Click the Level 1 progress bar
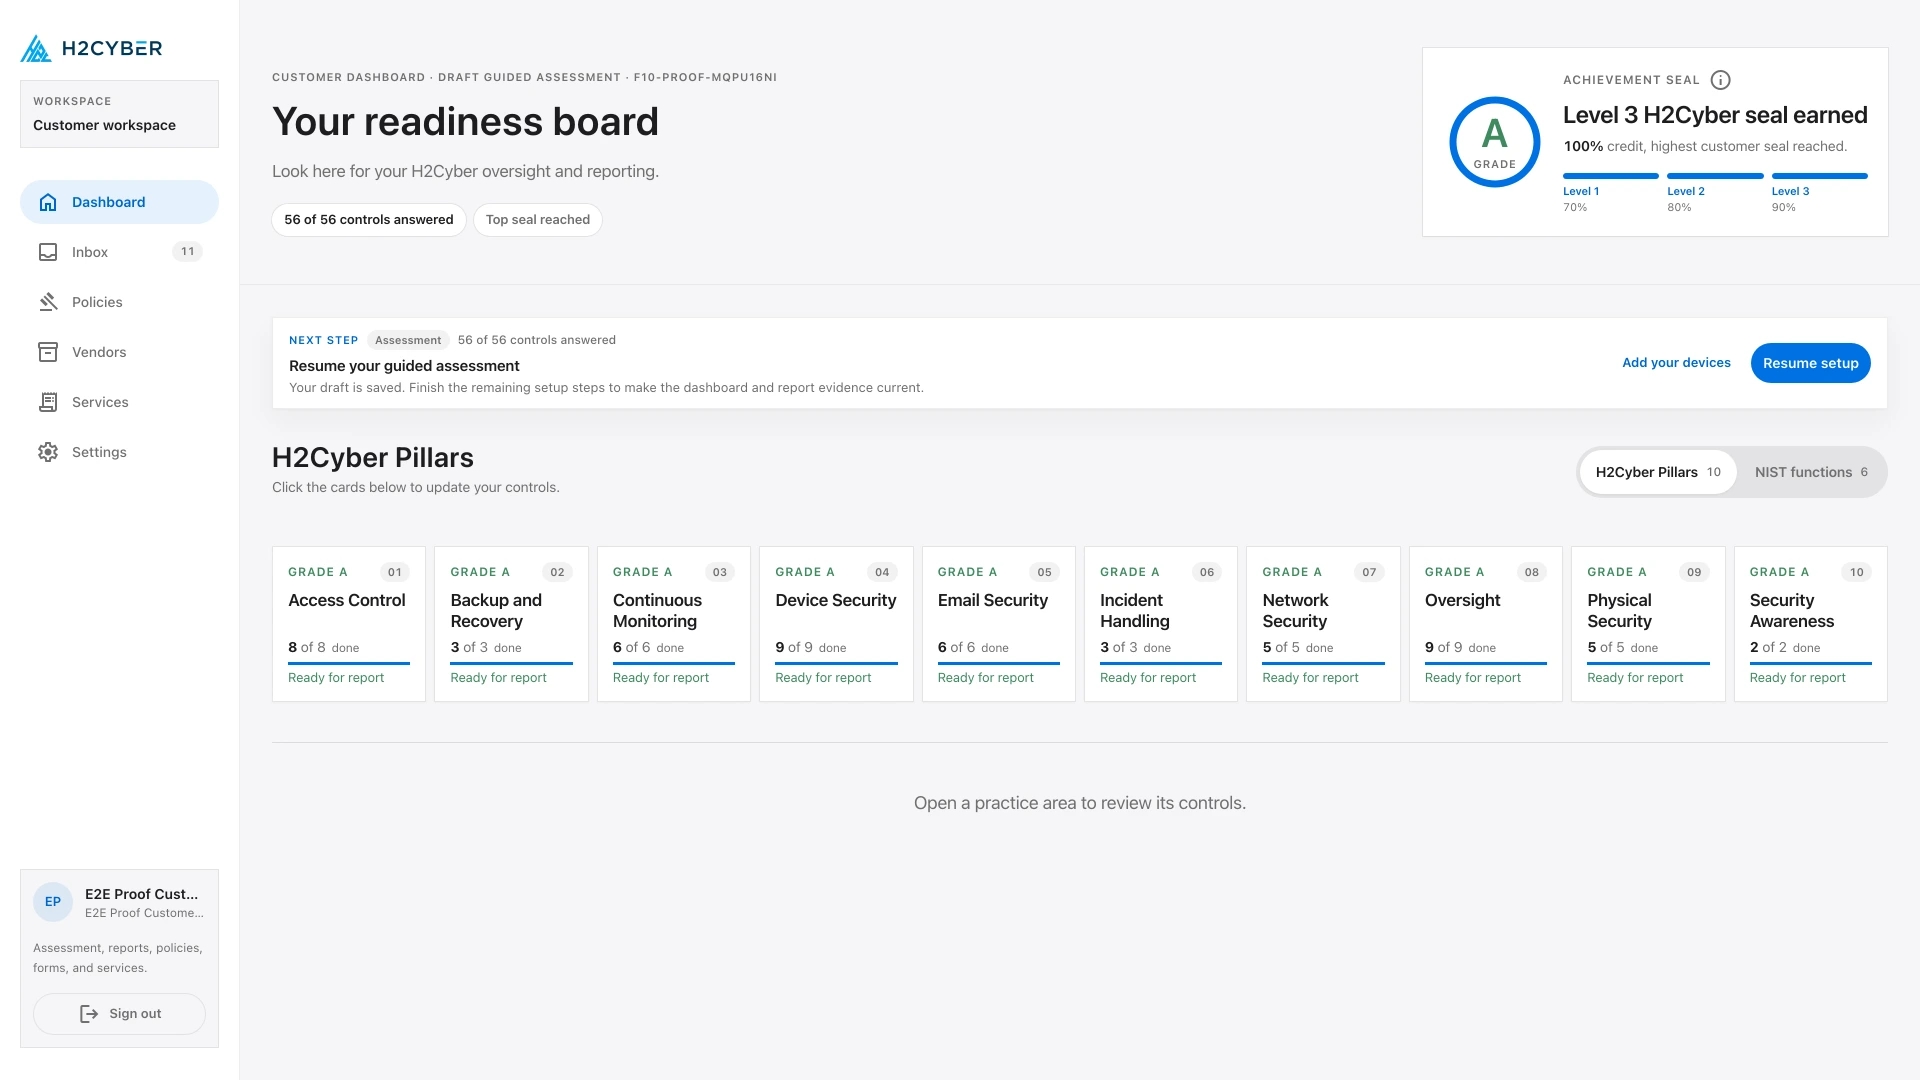 [x=1610, y=176]
